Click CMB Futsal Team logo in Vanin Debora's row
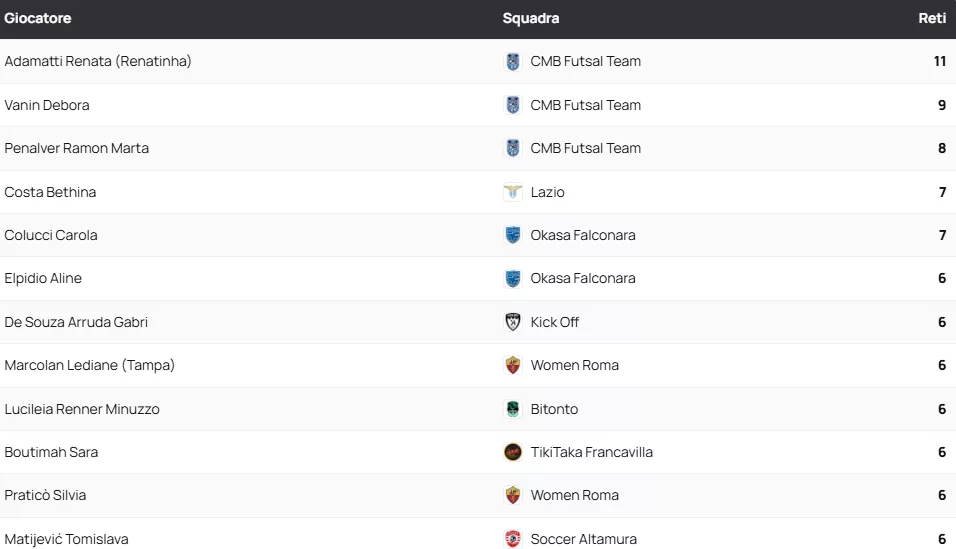This screenshot has width=956, height=549. (x=513, y=105)
